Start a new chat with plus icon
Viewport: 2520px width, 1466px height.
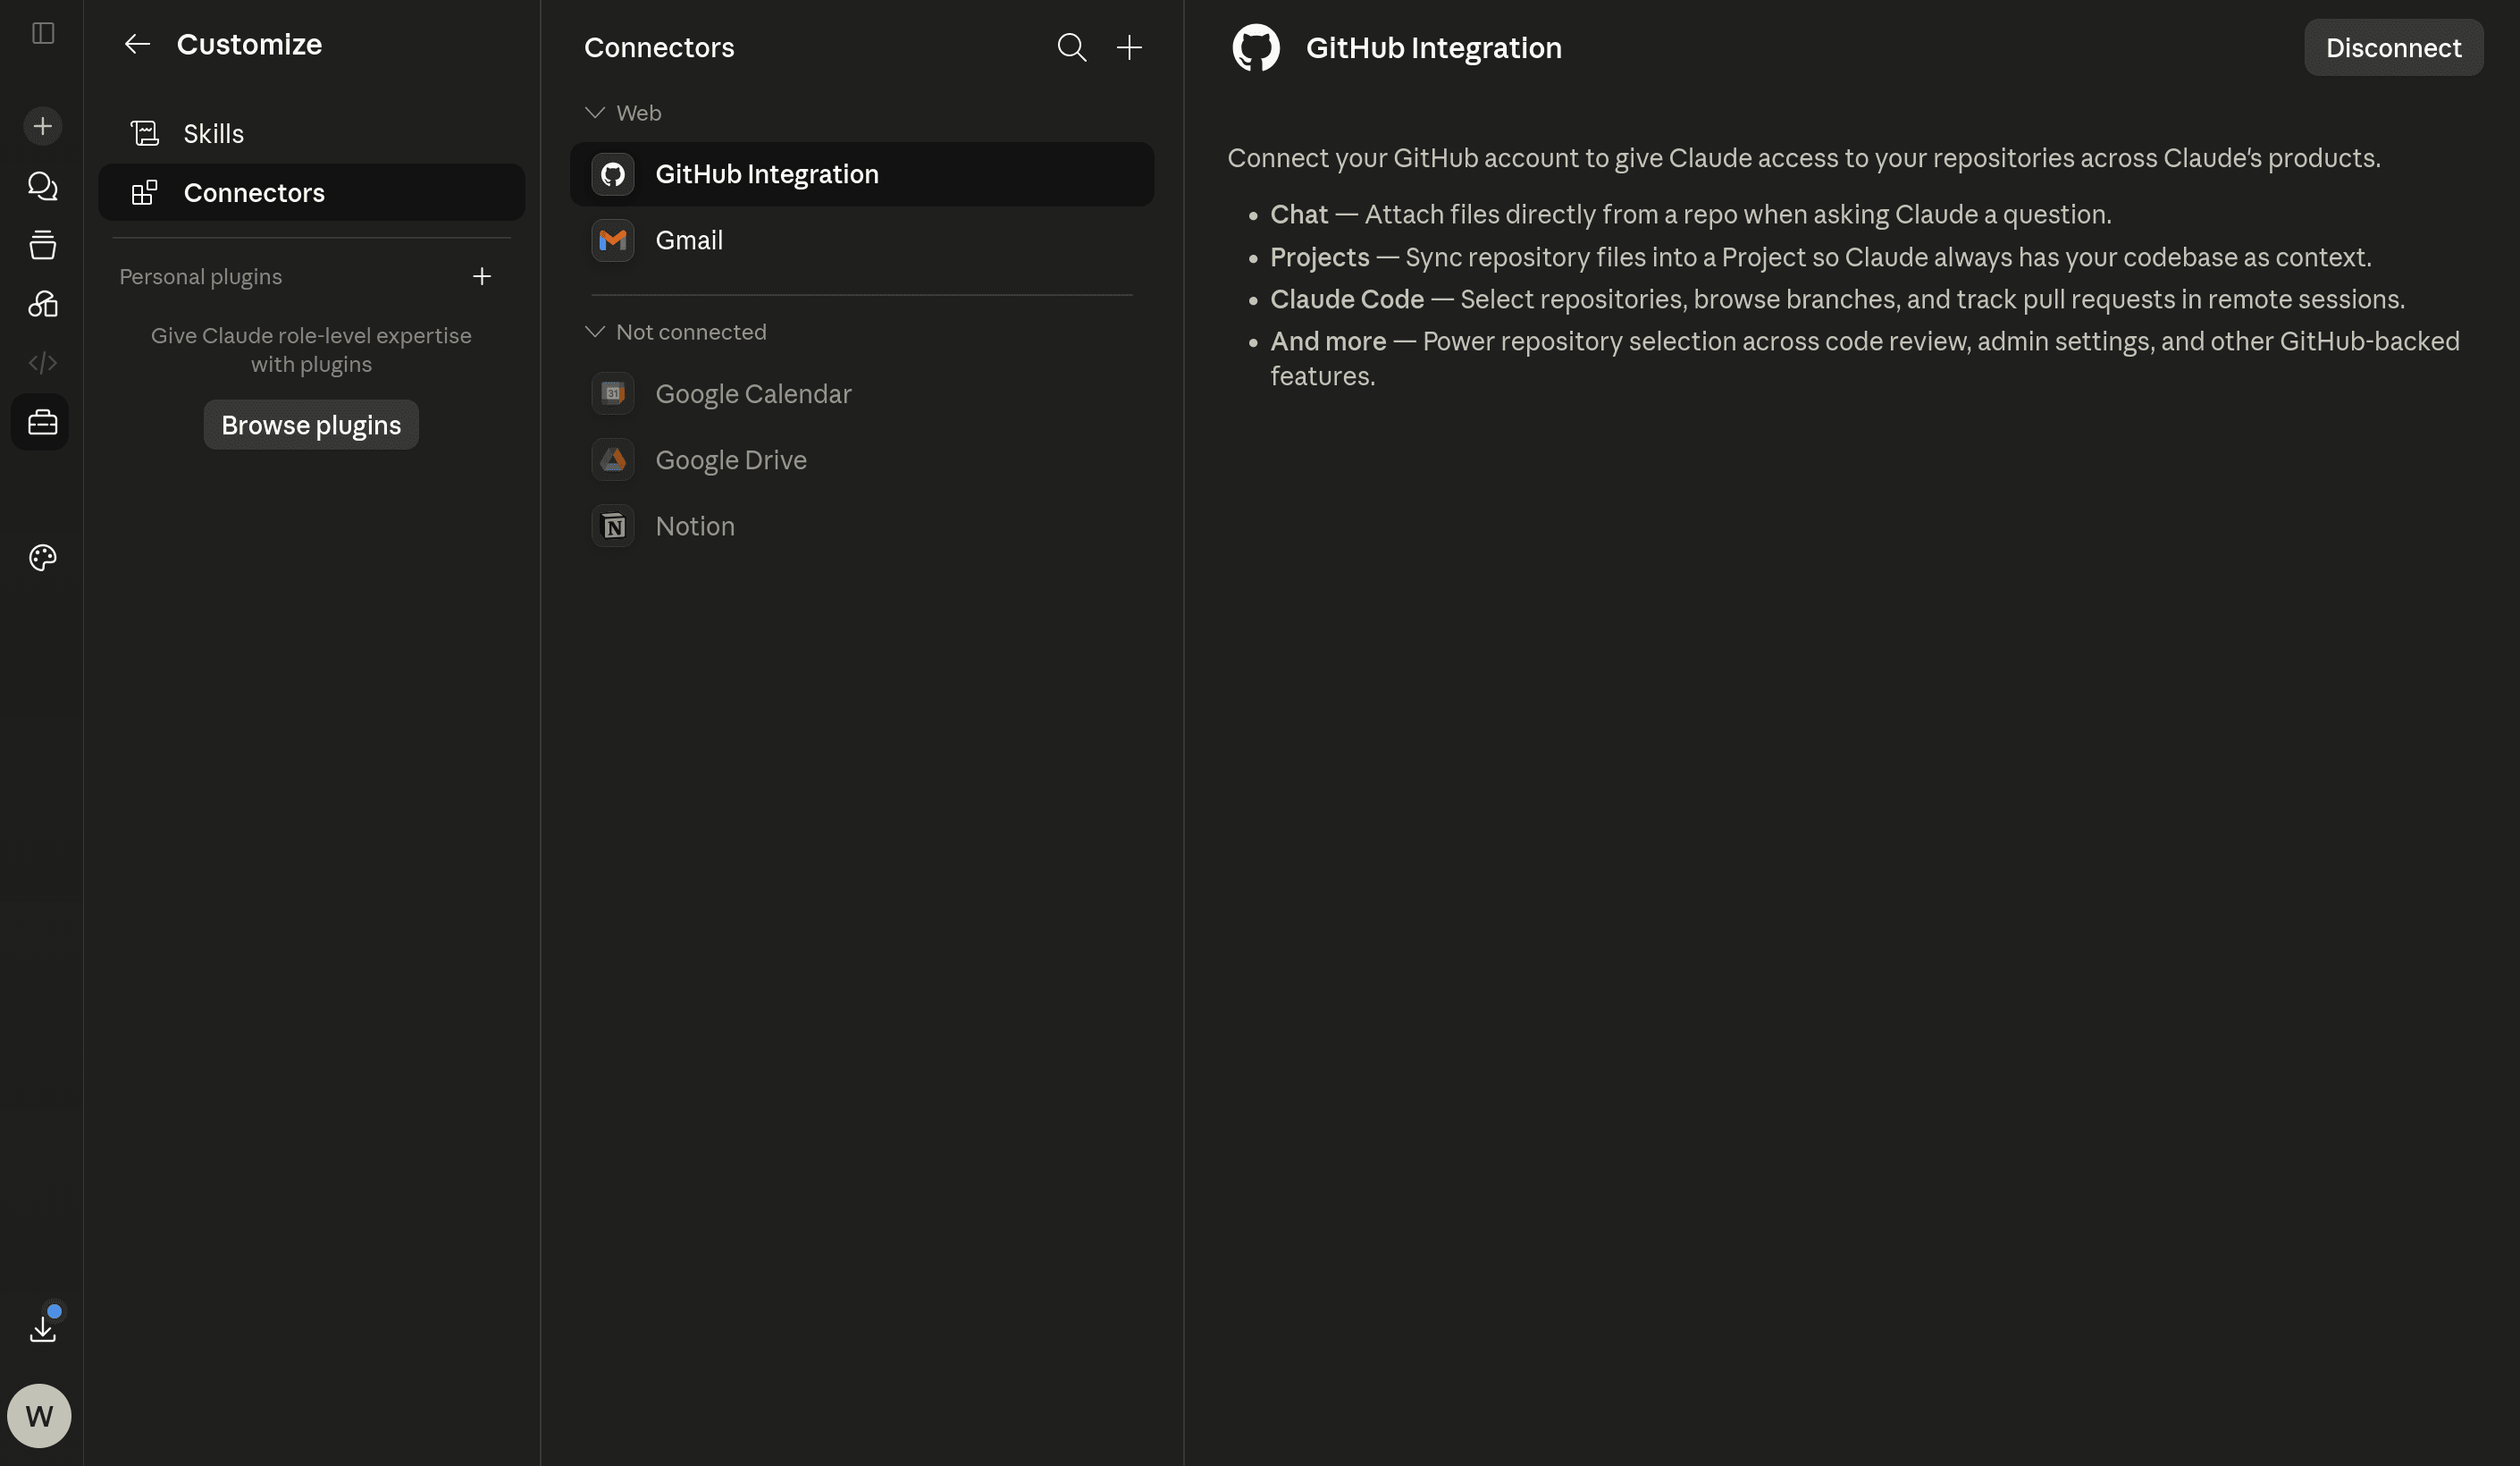(42, 126)
